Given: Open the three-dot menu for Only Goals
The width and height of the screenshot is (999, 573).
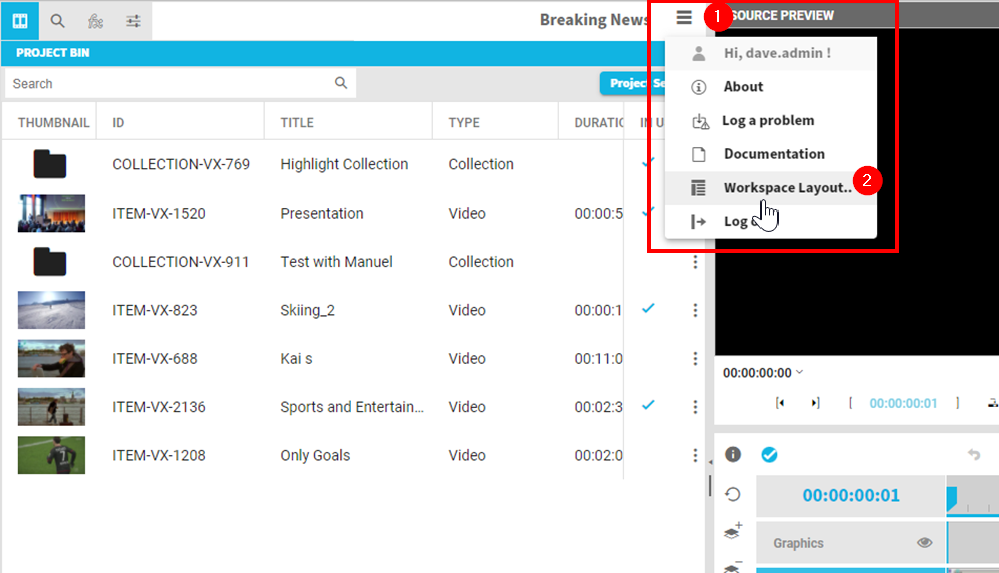Looking at the screenshot, I should (x=695, y=456).
